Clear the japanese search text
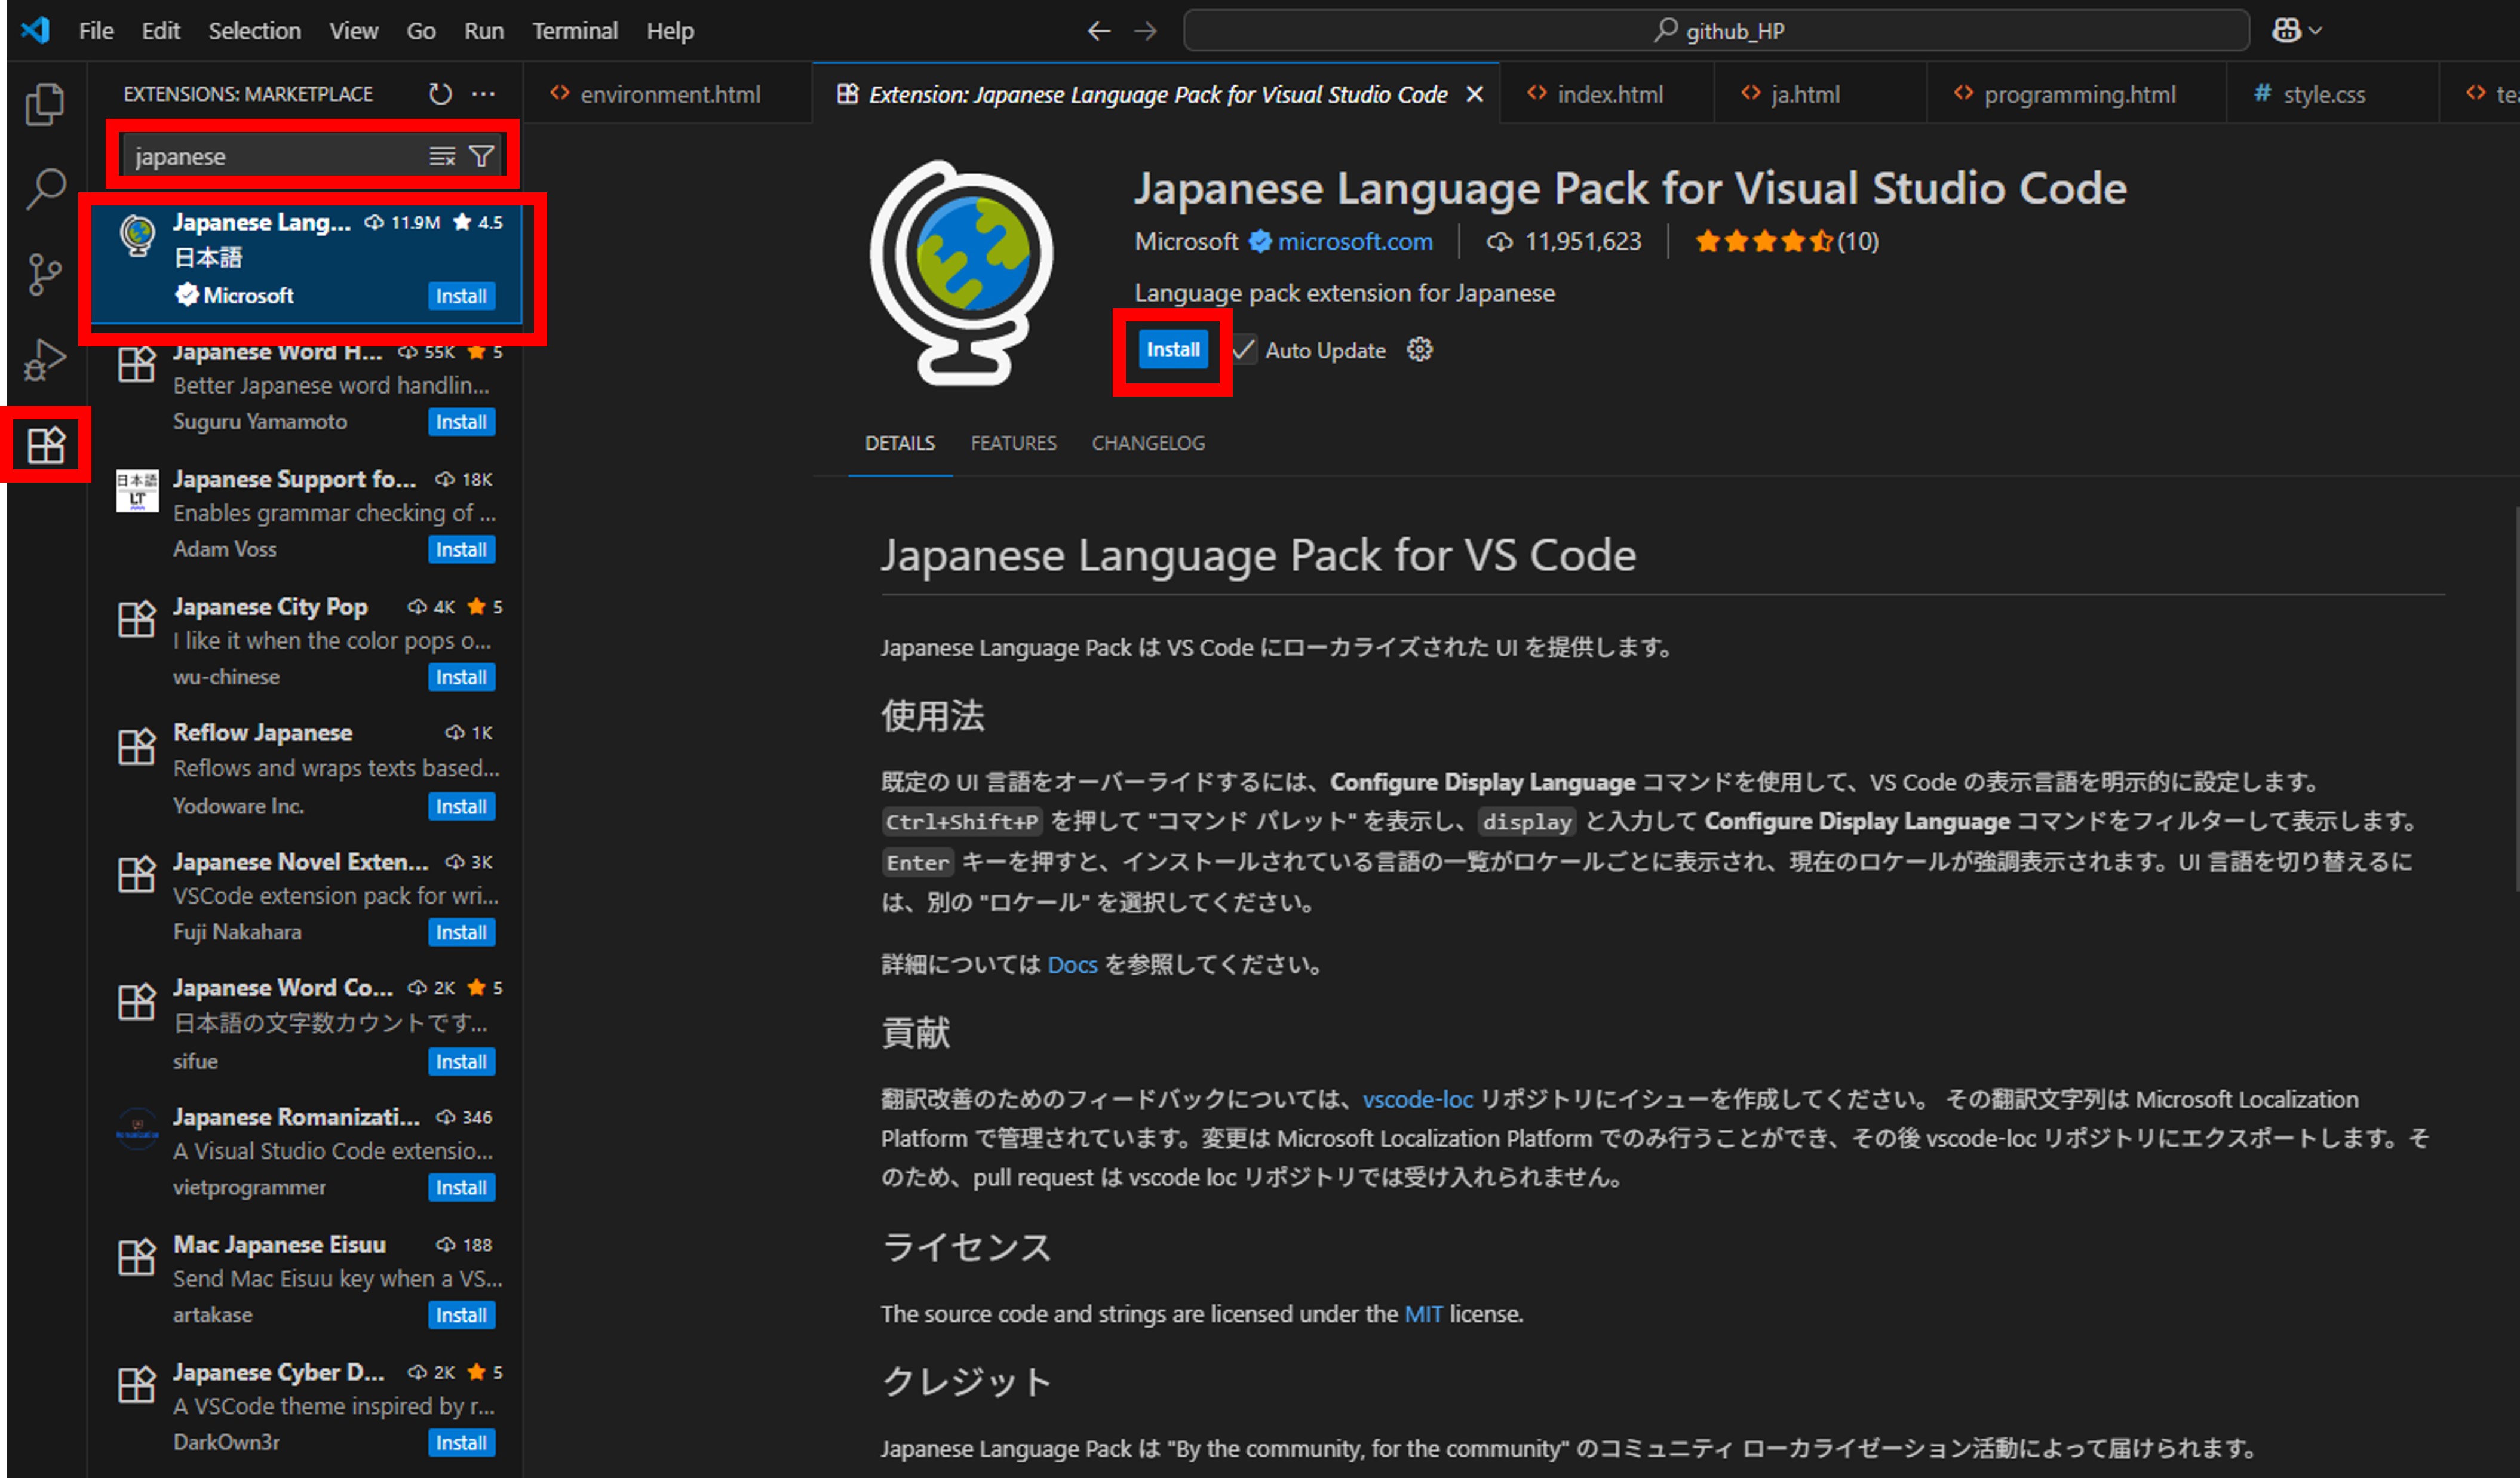This screenshot has width=2520, height=1478. coord(442,155)
